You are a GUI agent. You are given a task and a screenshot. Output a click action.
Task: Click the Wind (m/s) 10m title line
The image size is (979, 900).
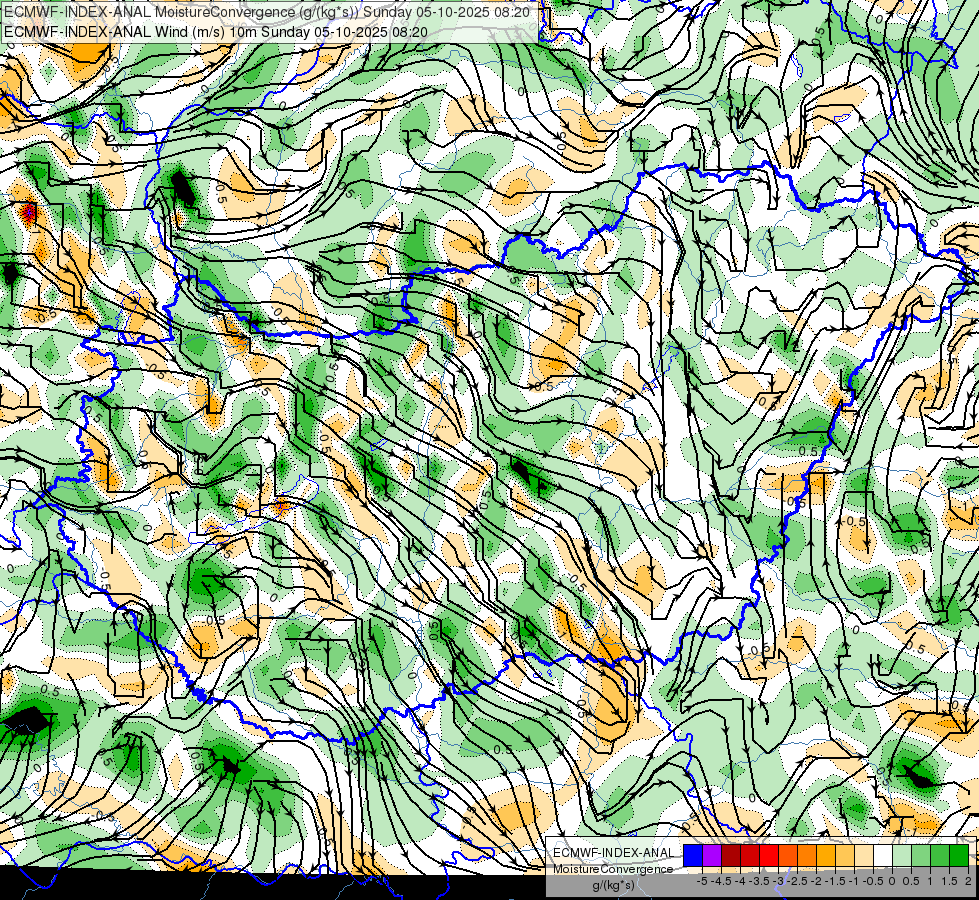point(215,32)
